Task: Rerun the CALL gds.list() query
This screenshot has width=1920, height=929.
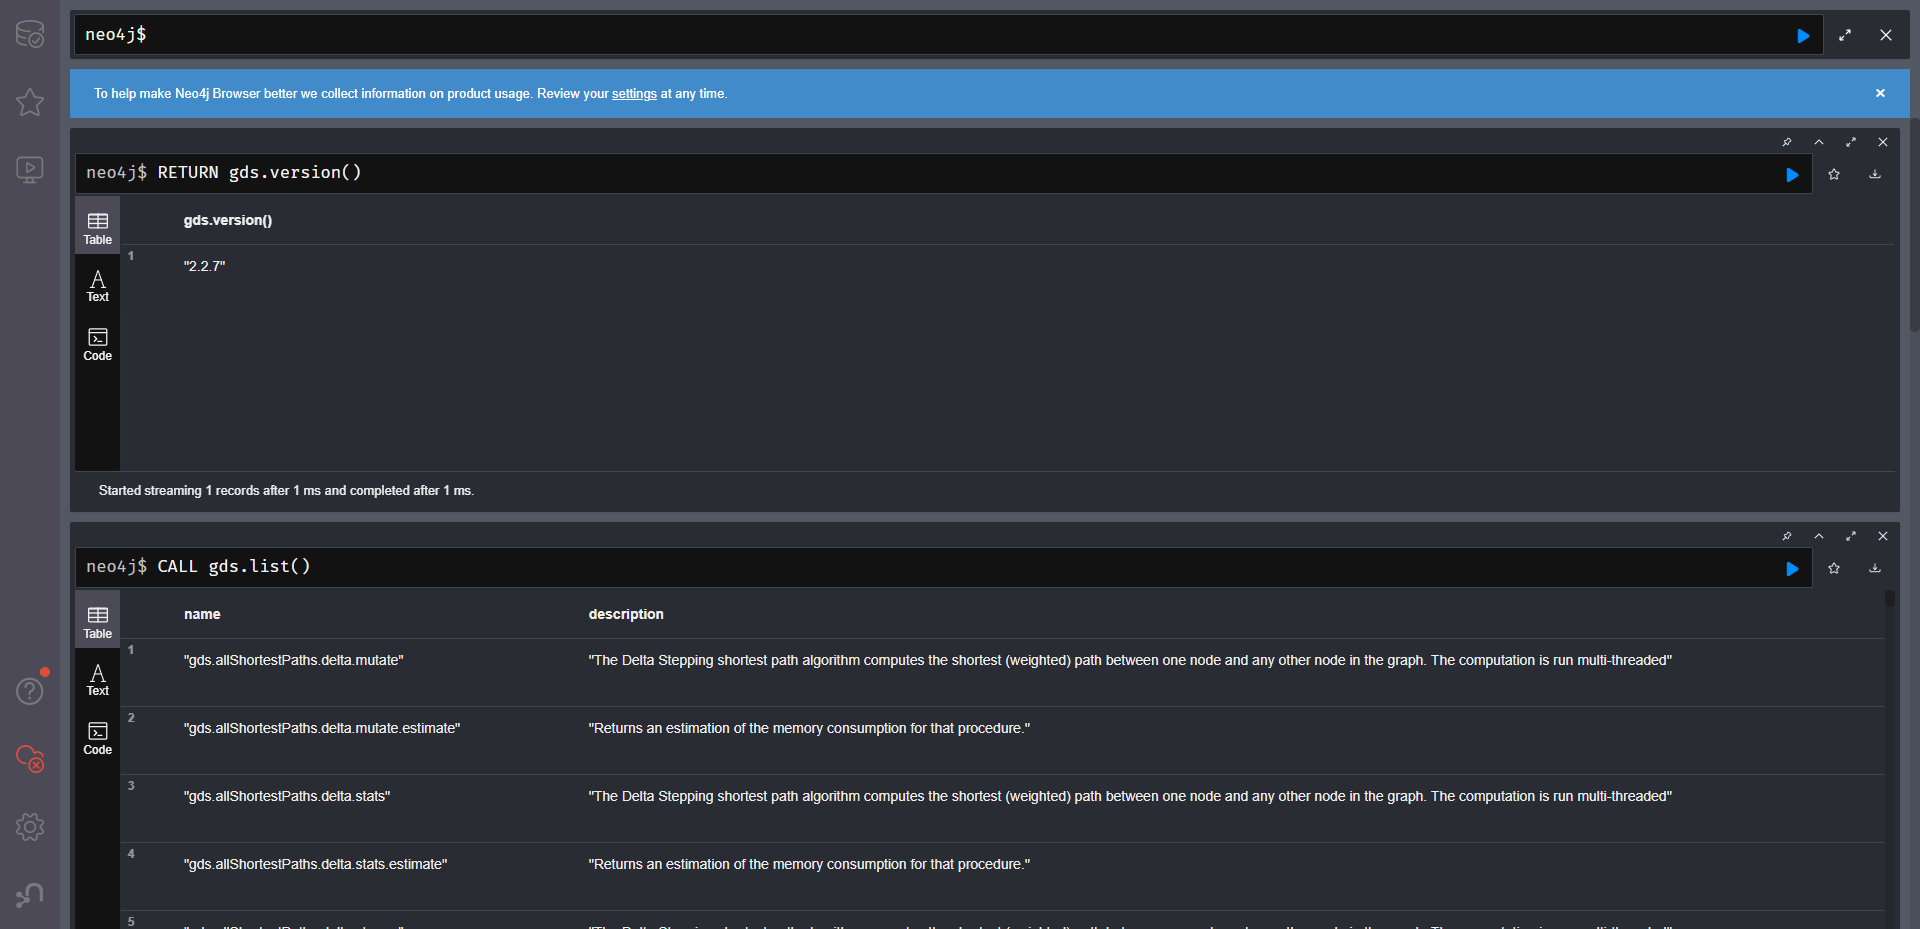Action: [x=1792, y=569]
